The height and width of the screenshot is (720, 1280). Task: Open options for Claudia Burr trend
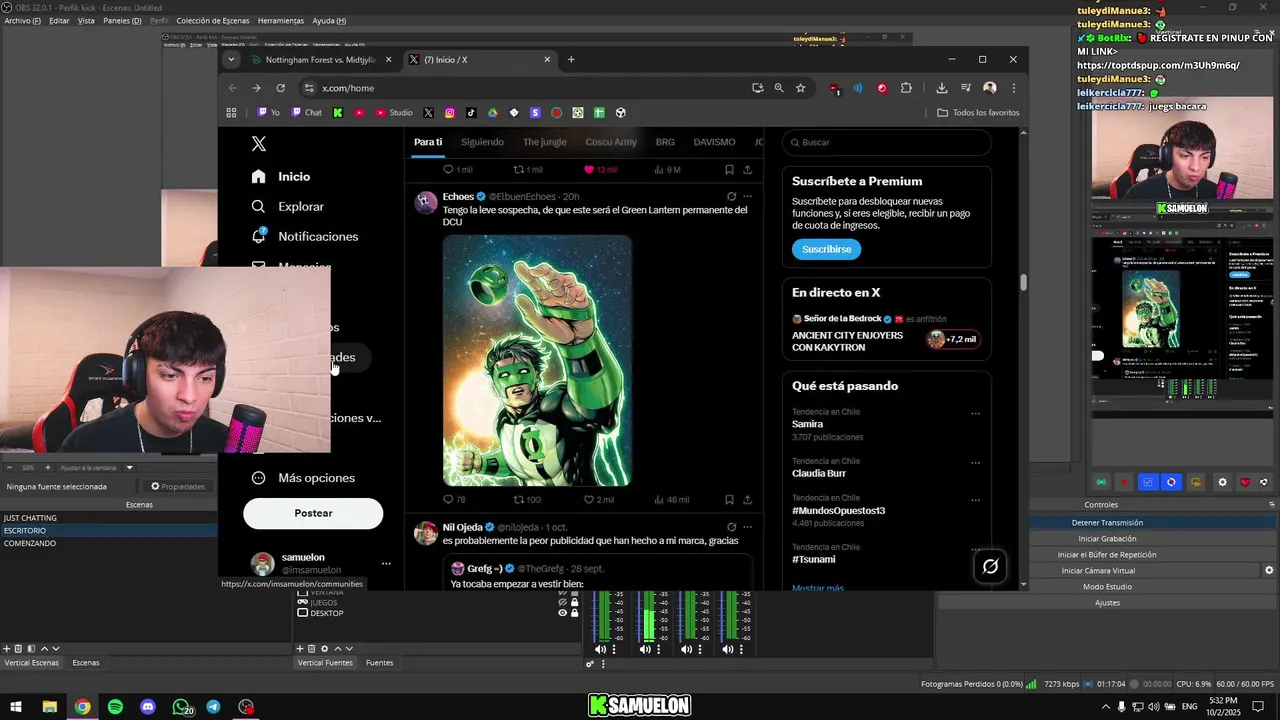pos(975,464)
